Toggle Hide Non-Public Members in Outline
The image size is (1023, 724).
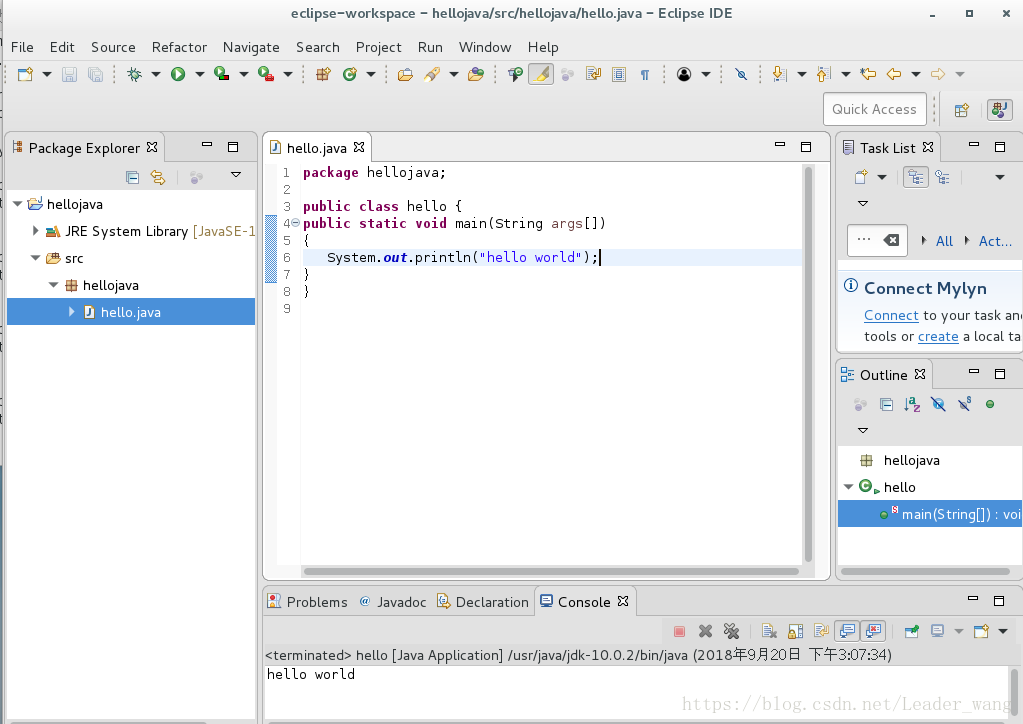click(x=990, y=404)
